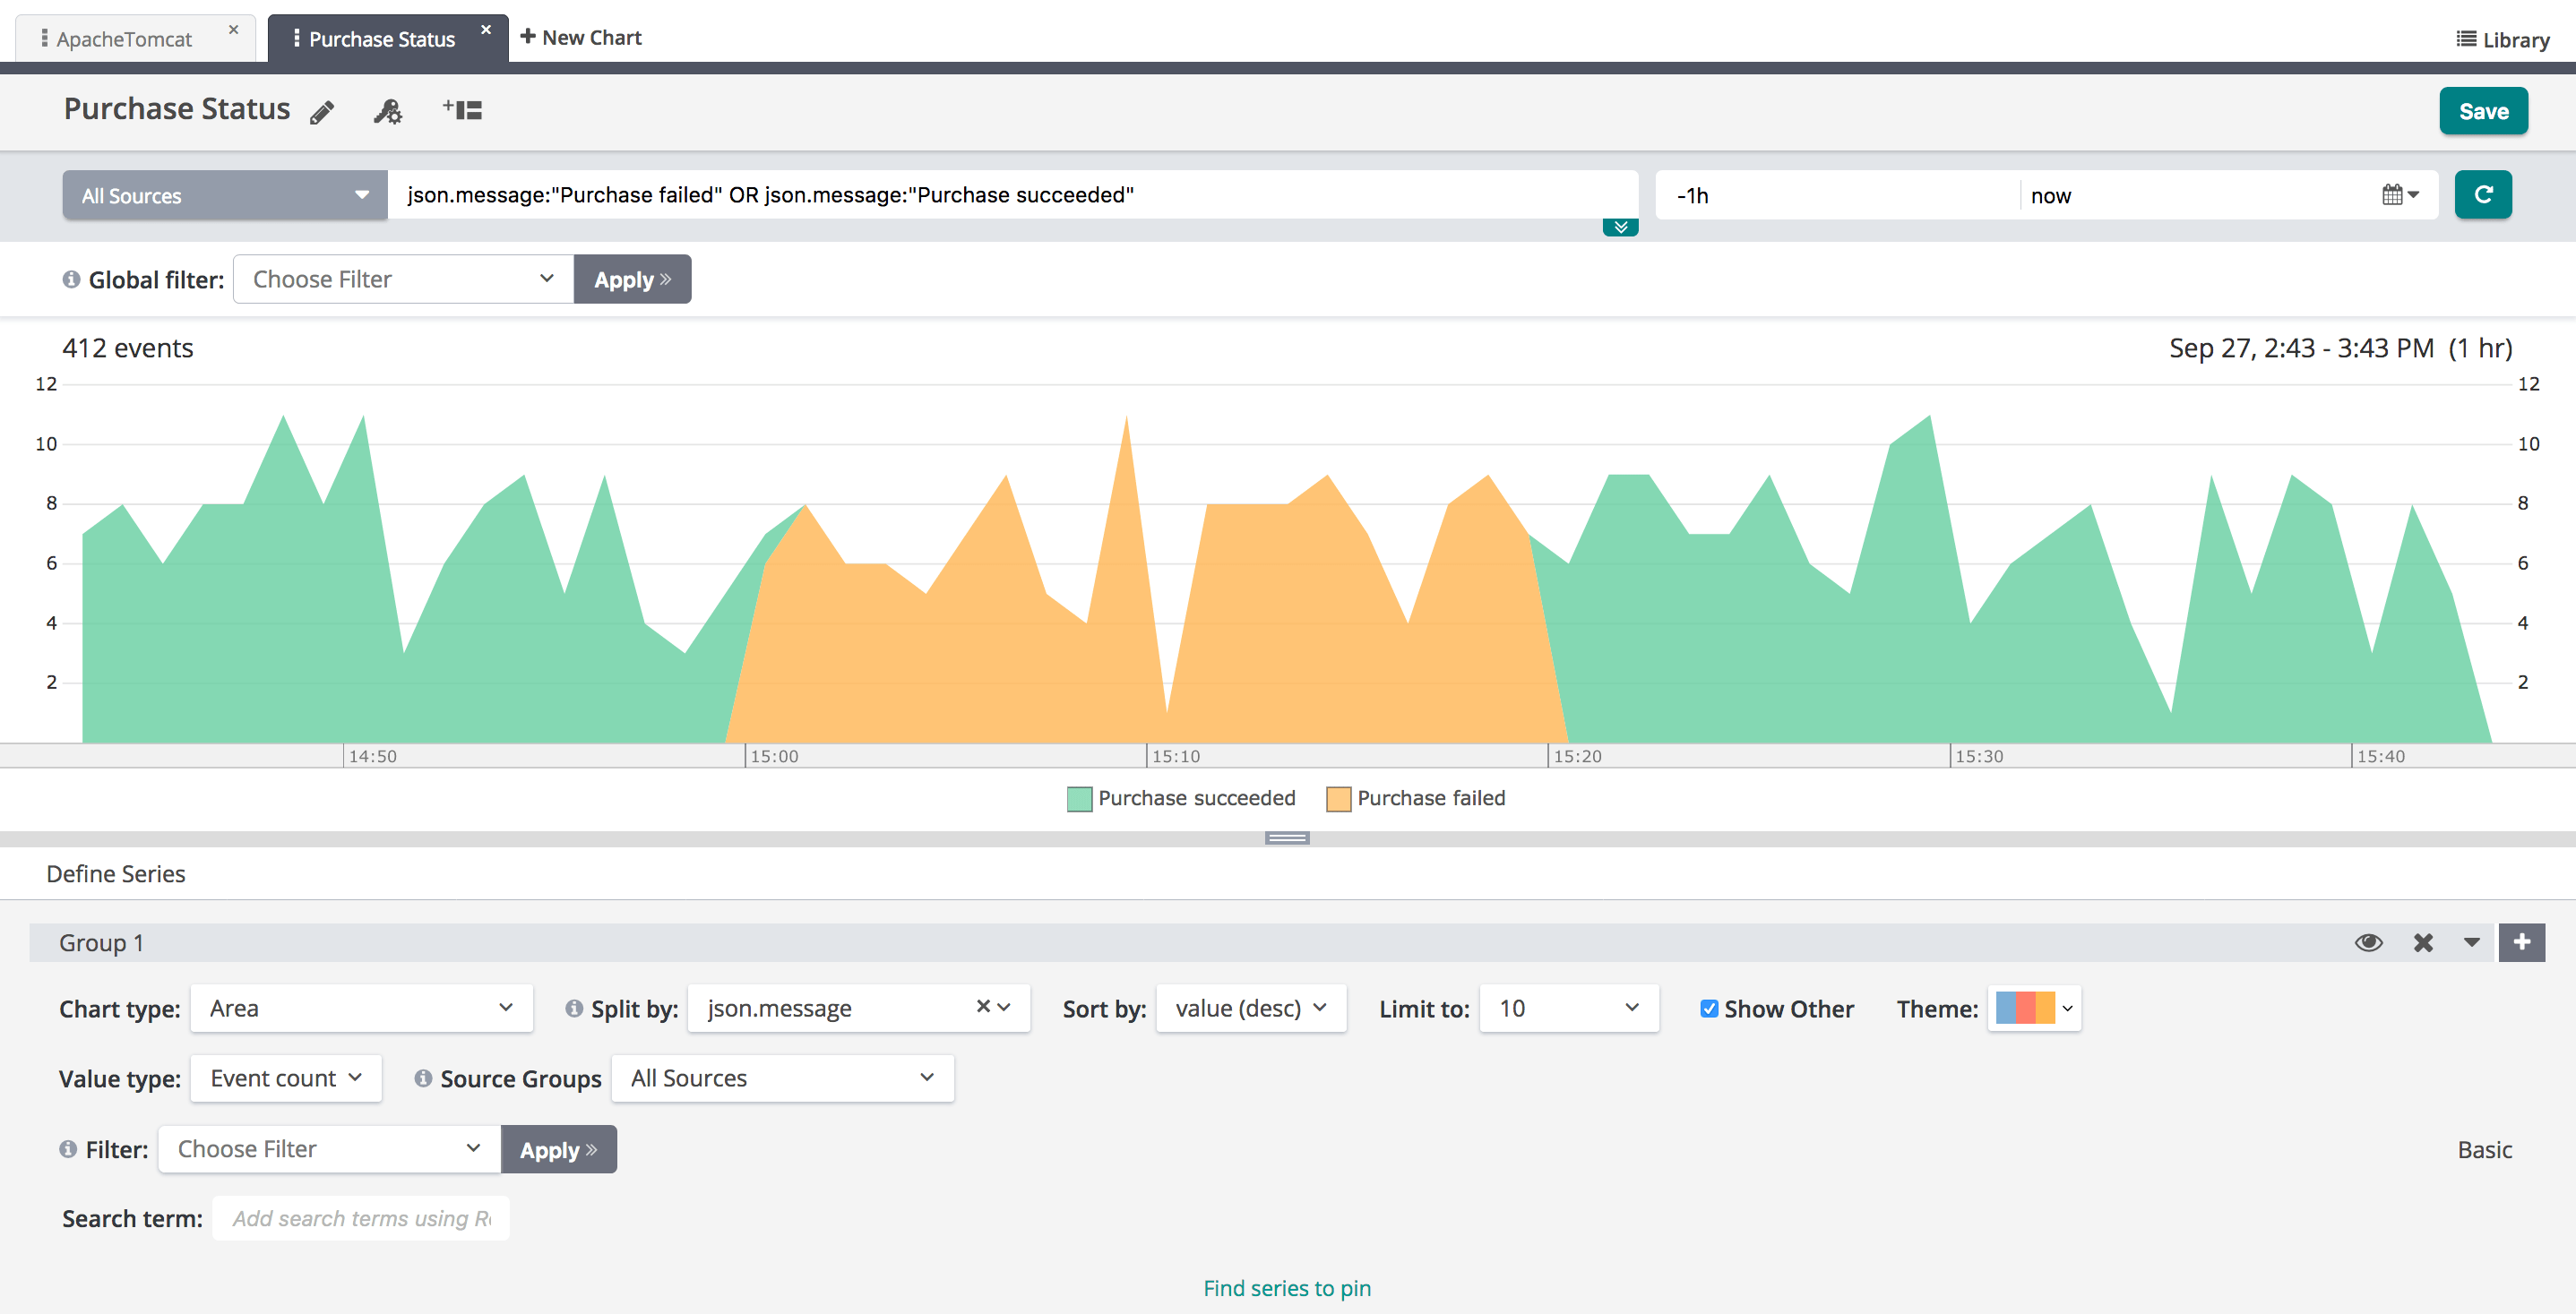The height and width of the screenshot is (1314, 2576).
Task: Add a new series group
Action: [2521, 942]
